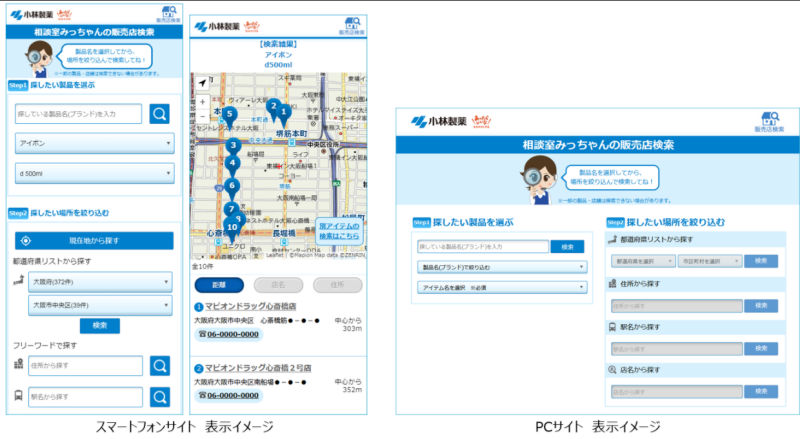
Task: Focus PC product name input field
Action: pyautogui.click(x=483, y=247)
